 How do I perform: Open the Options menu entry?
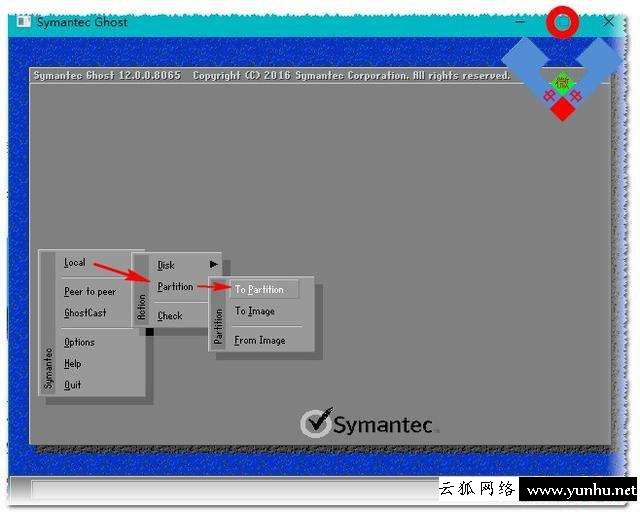[79, 342]
